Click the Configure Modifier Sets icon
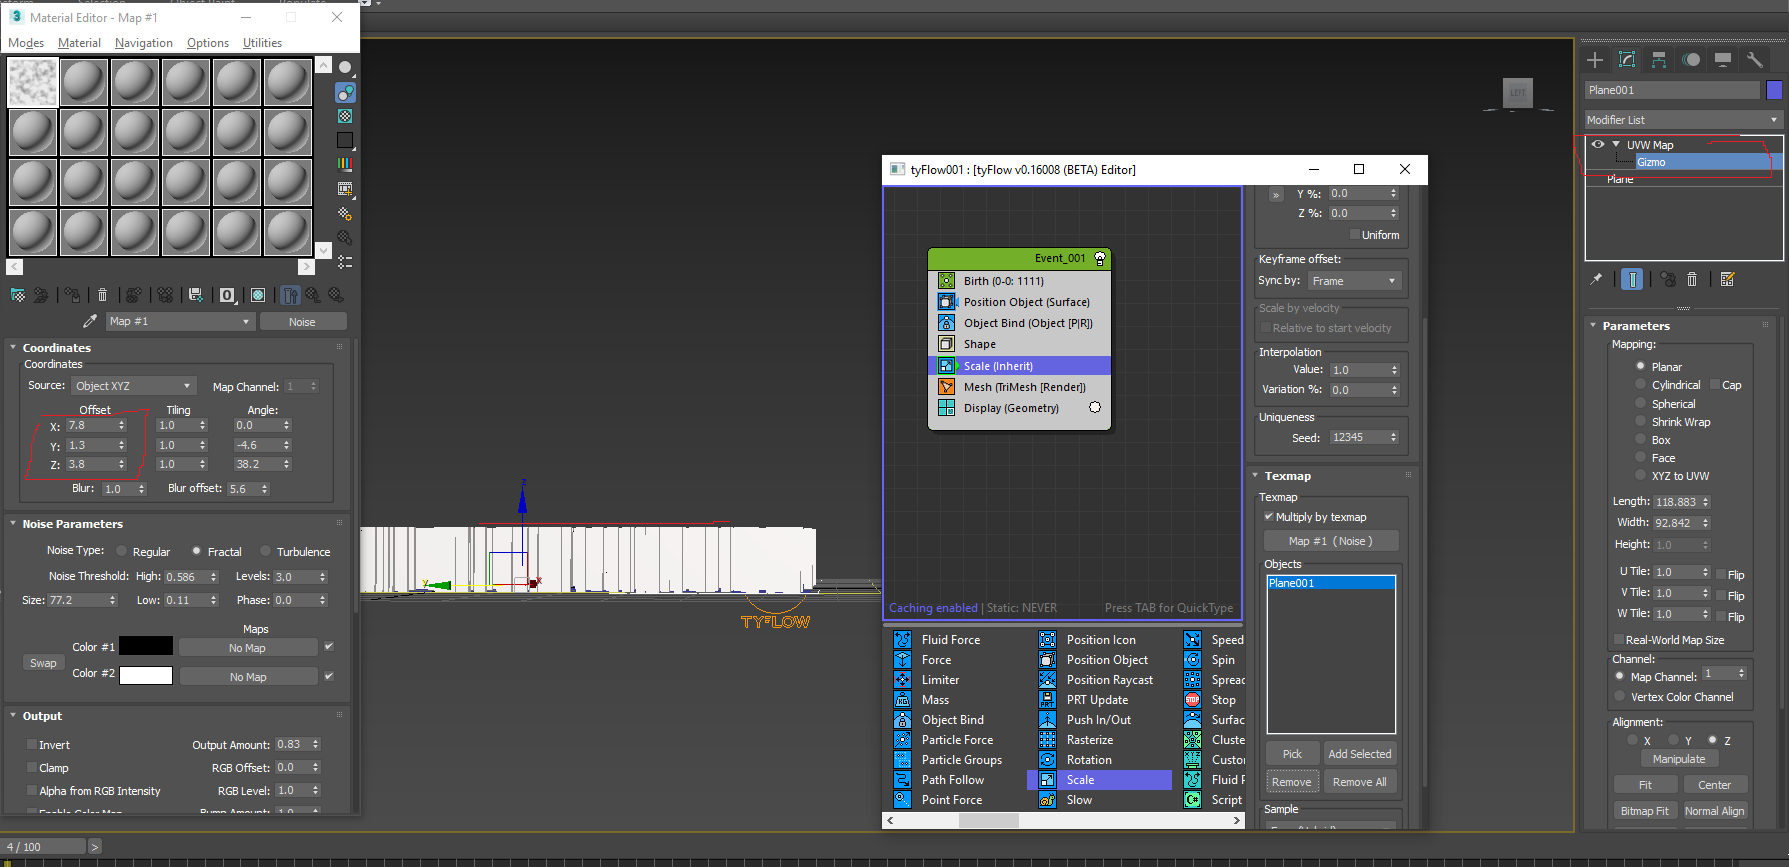The image size is (1789, 867). coord(1727,279)
